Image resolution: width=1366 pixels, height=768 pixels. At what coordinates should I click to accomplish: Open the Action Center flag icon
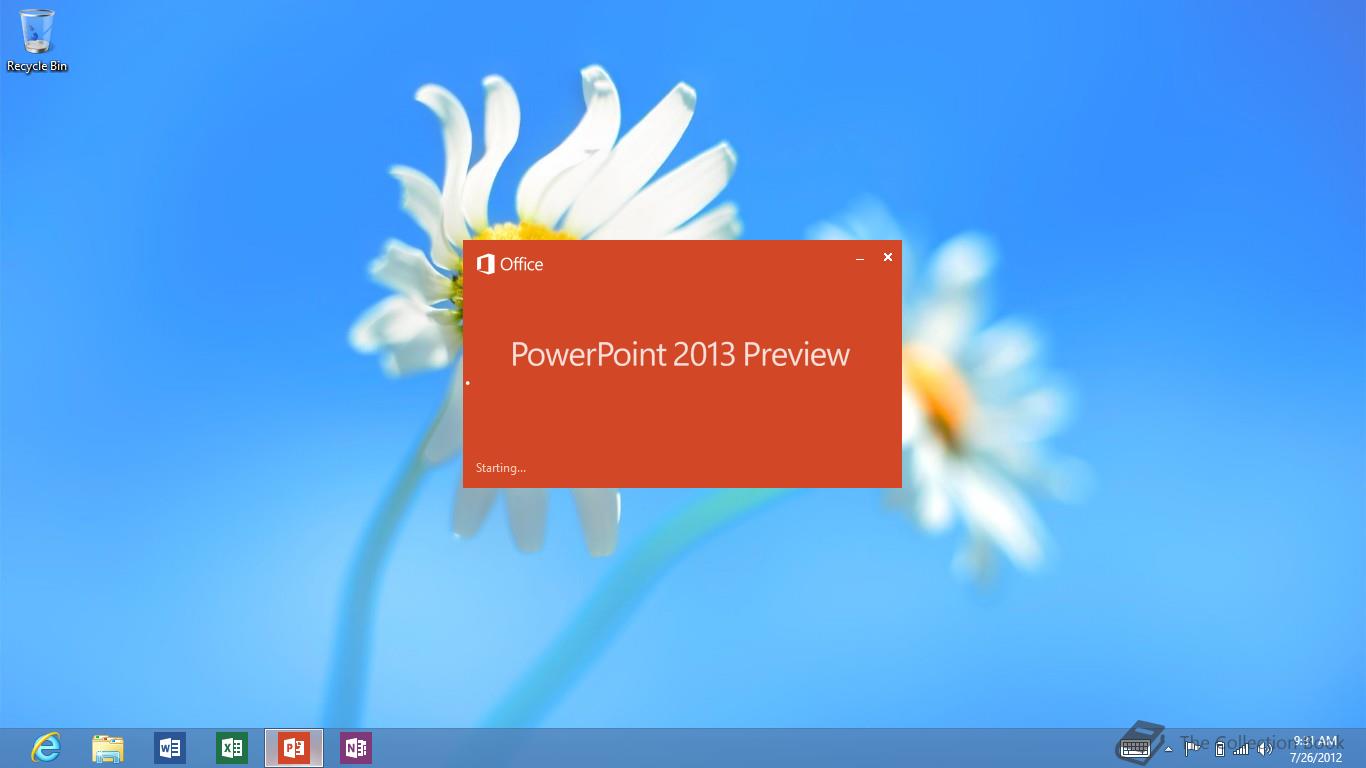pos(1192,747)
